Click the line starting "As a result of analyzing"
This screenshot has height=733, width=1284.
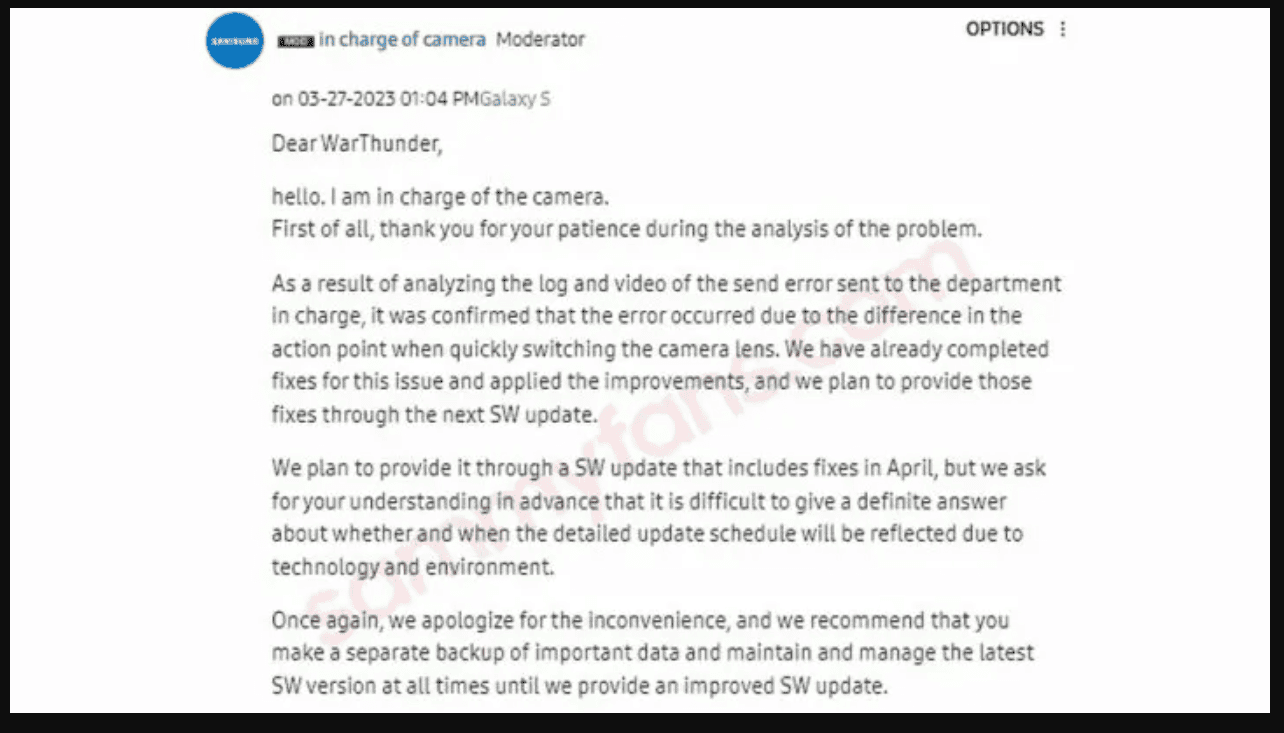pos(666,284)
